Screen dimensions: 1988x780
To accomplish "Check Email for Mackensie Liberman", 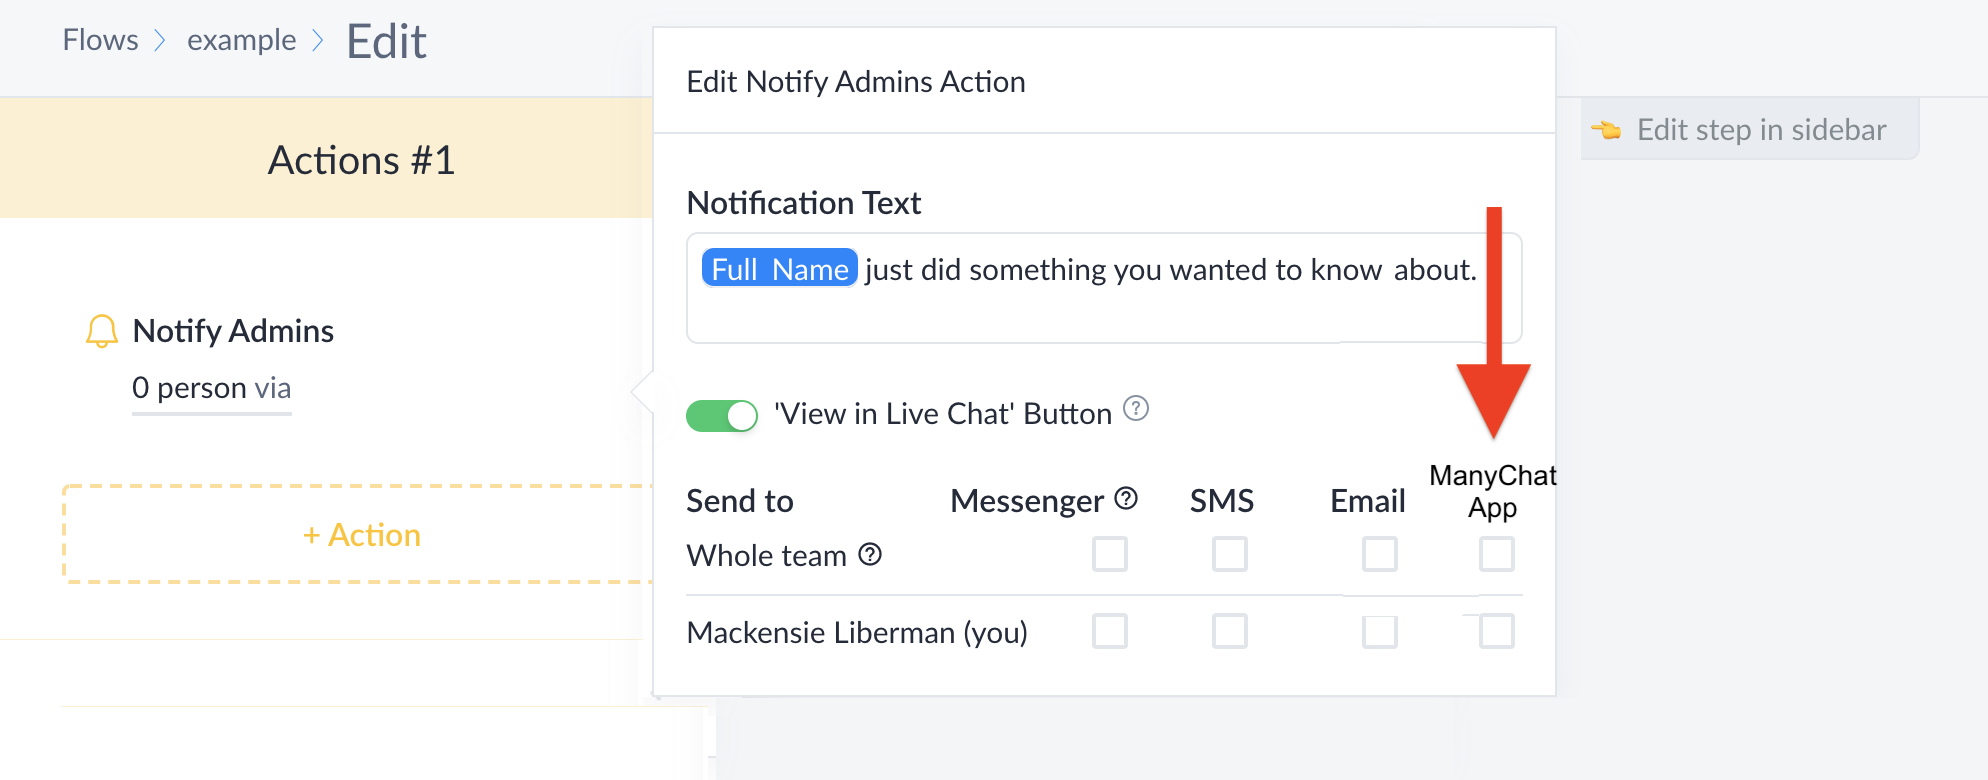I will coord(1380,631).
